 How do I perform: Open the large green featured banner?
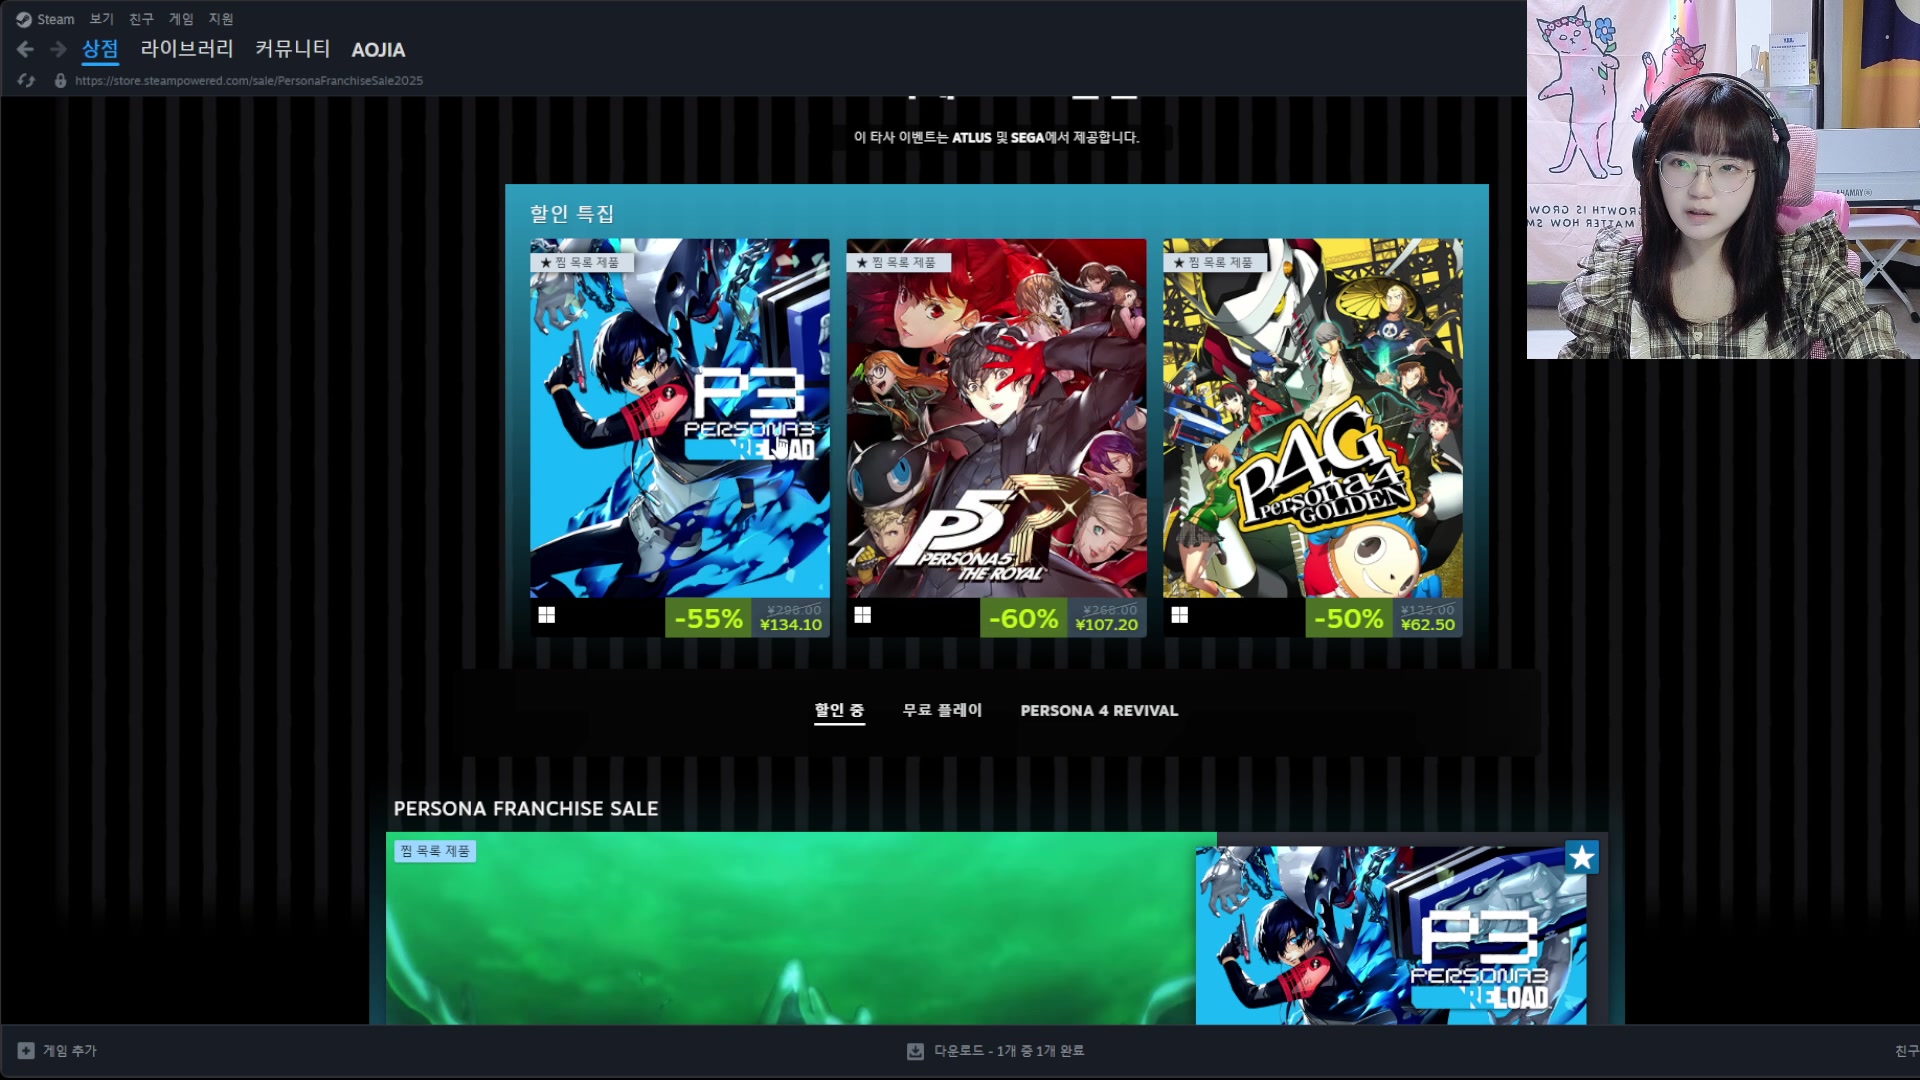(x=791, y=928)
